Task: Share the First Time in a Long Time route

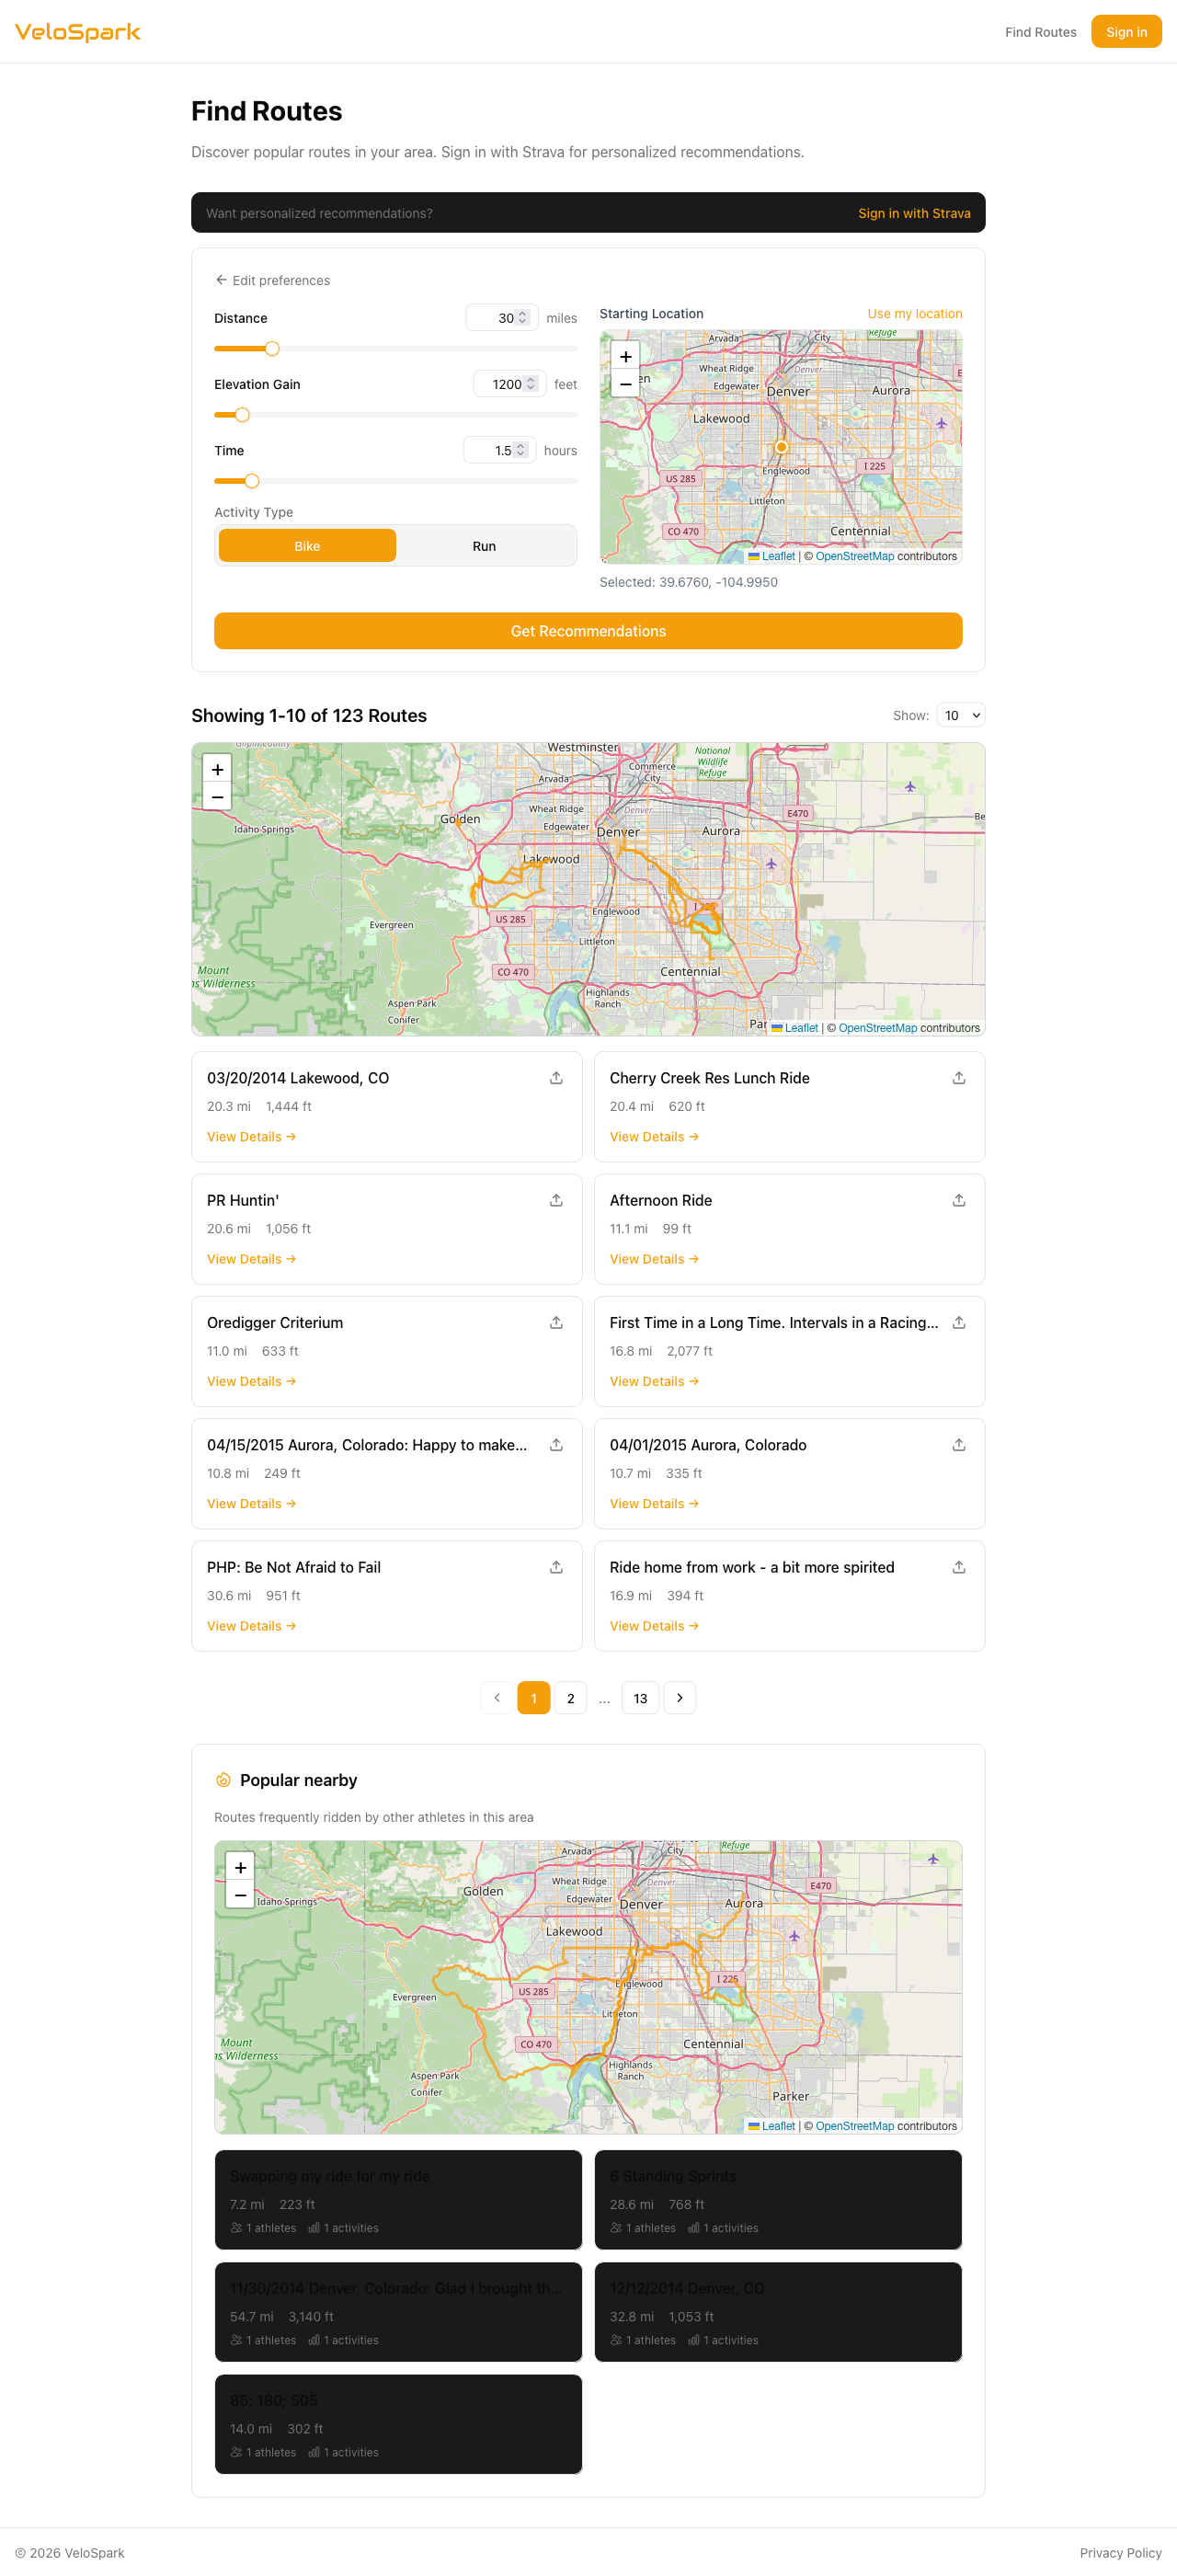Action: point(959,1323)
